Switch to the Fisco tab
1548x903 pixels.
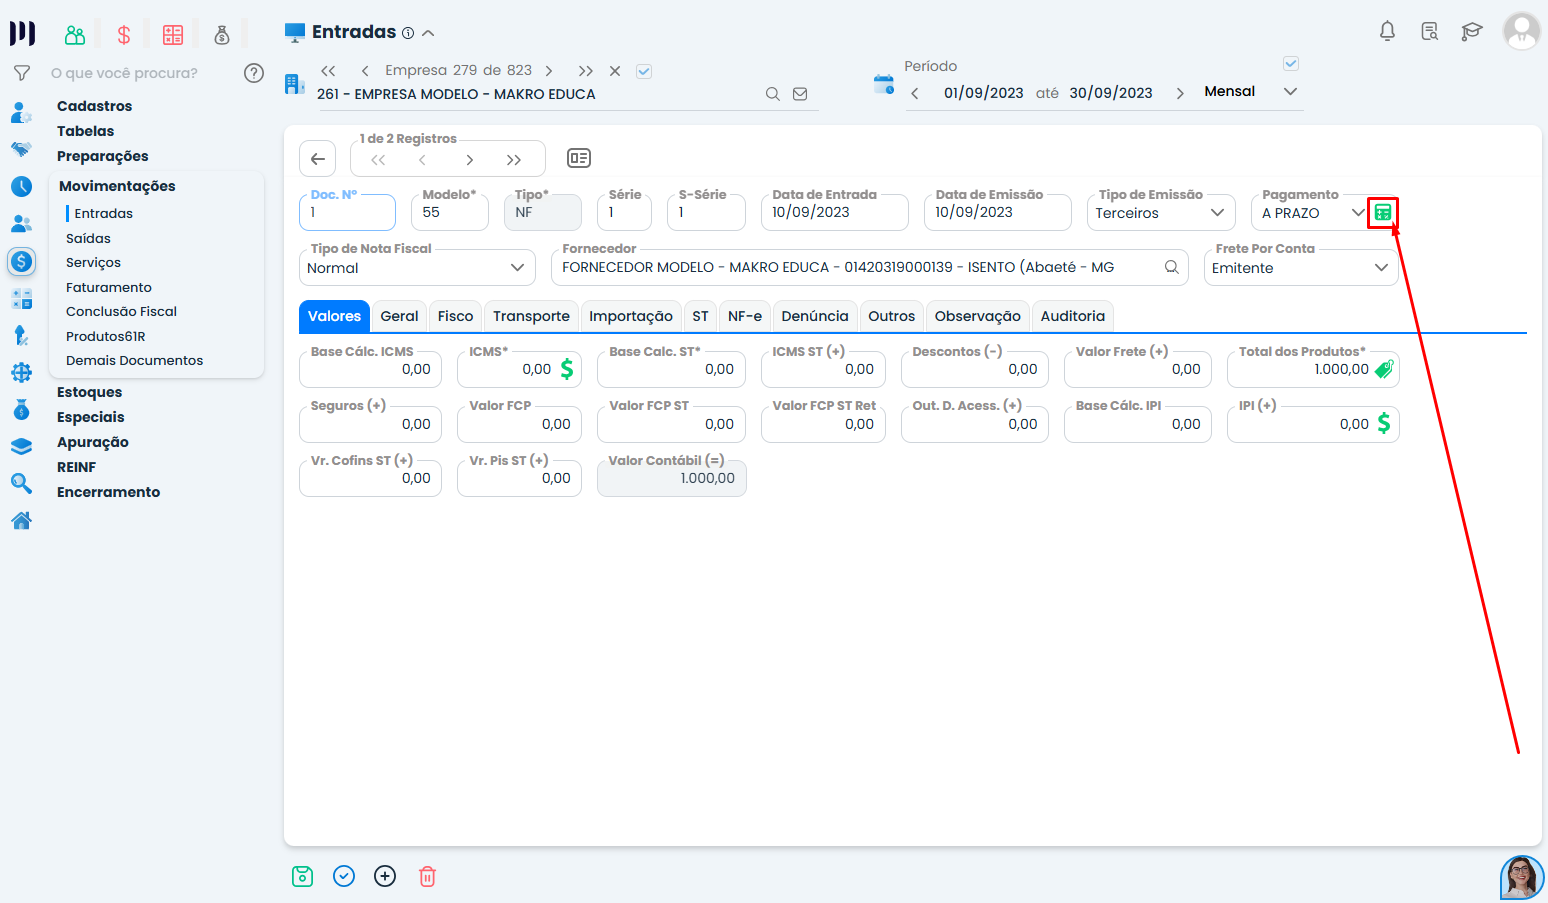click(x=455, y=316)
